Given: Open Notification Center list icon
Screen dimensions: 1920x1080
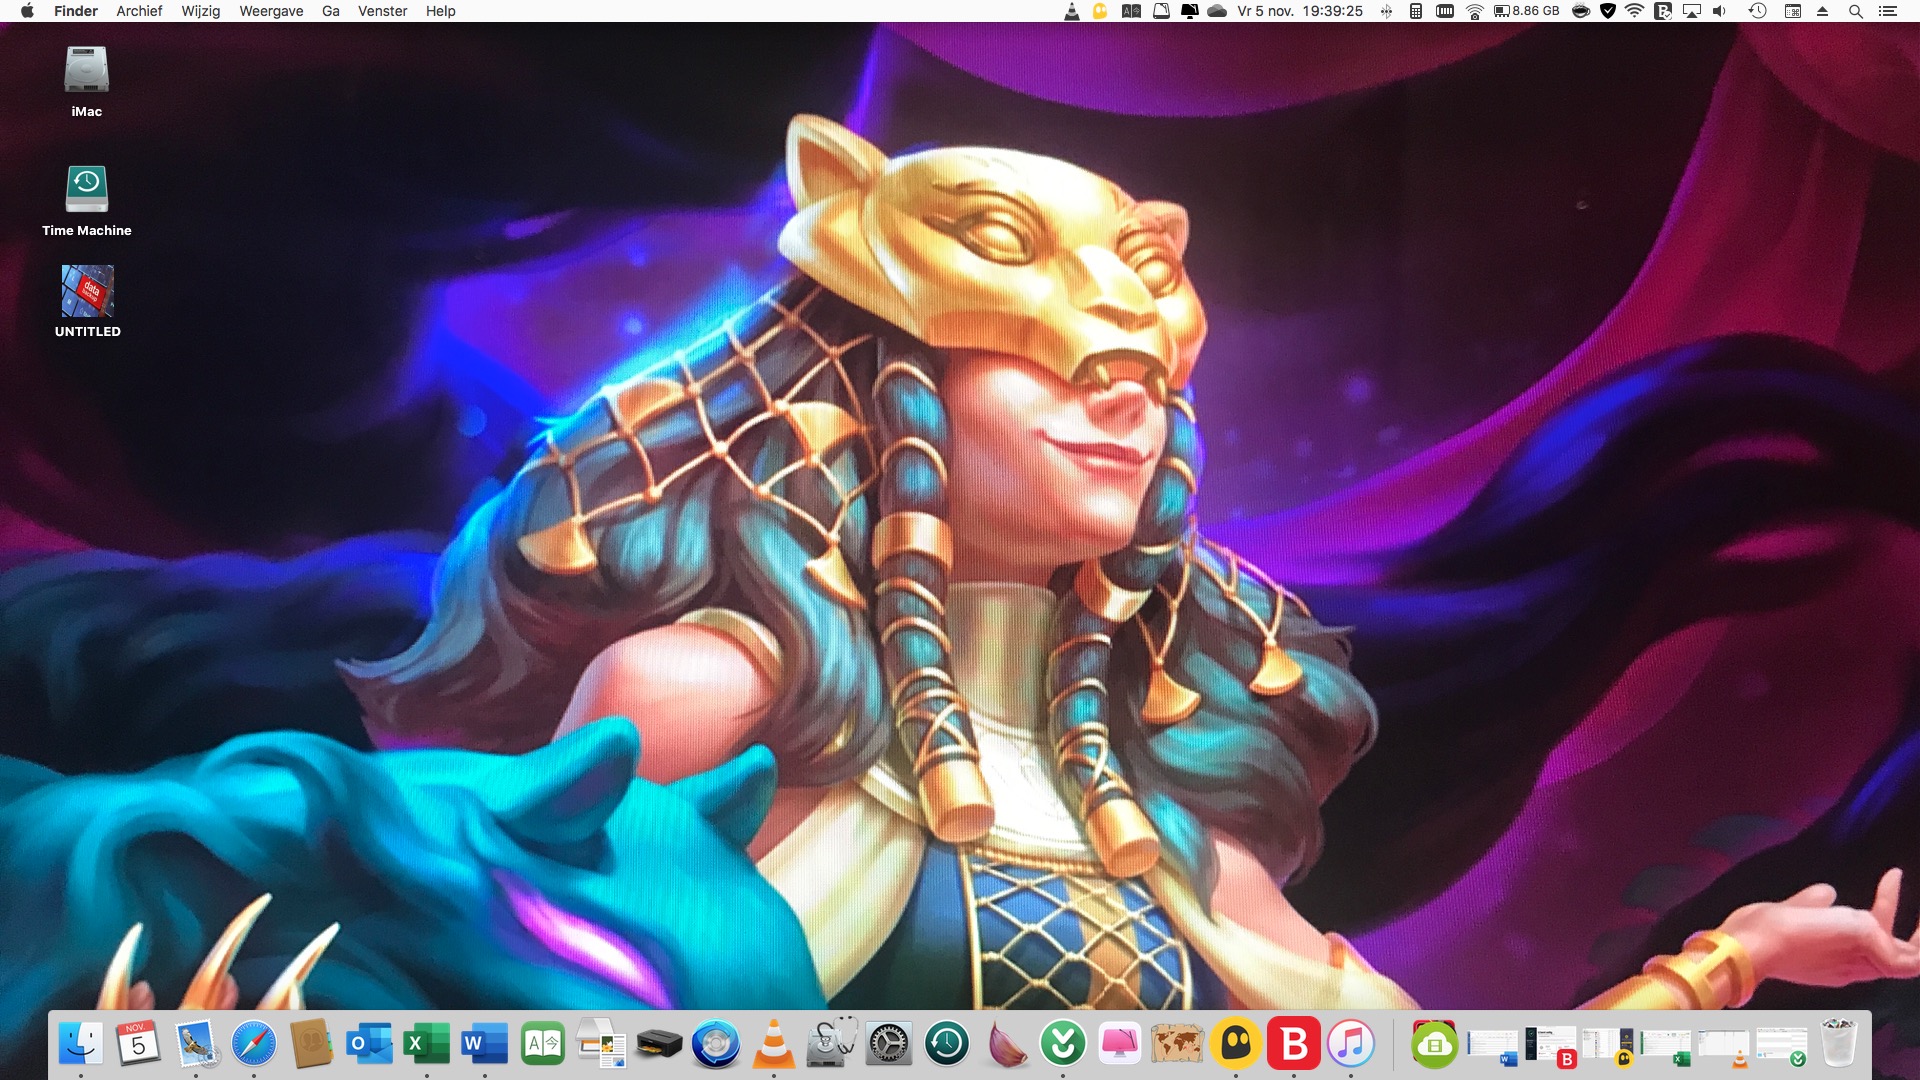Looking at the screenshot, I should 1888,11.
